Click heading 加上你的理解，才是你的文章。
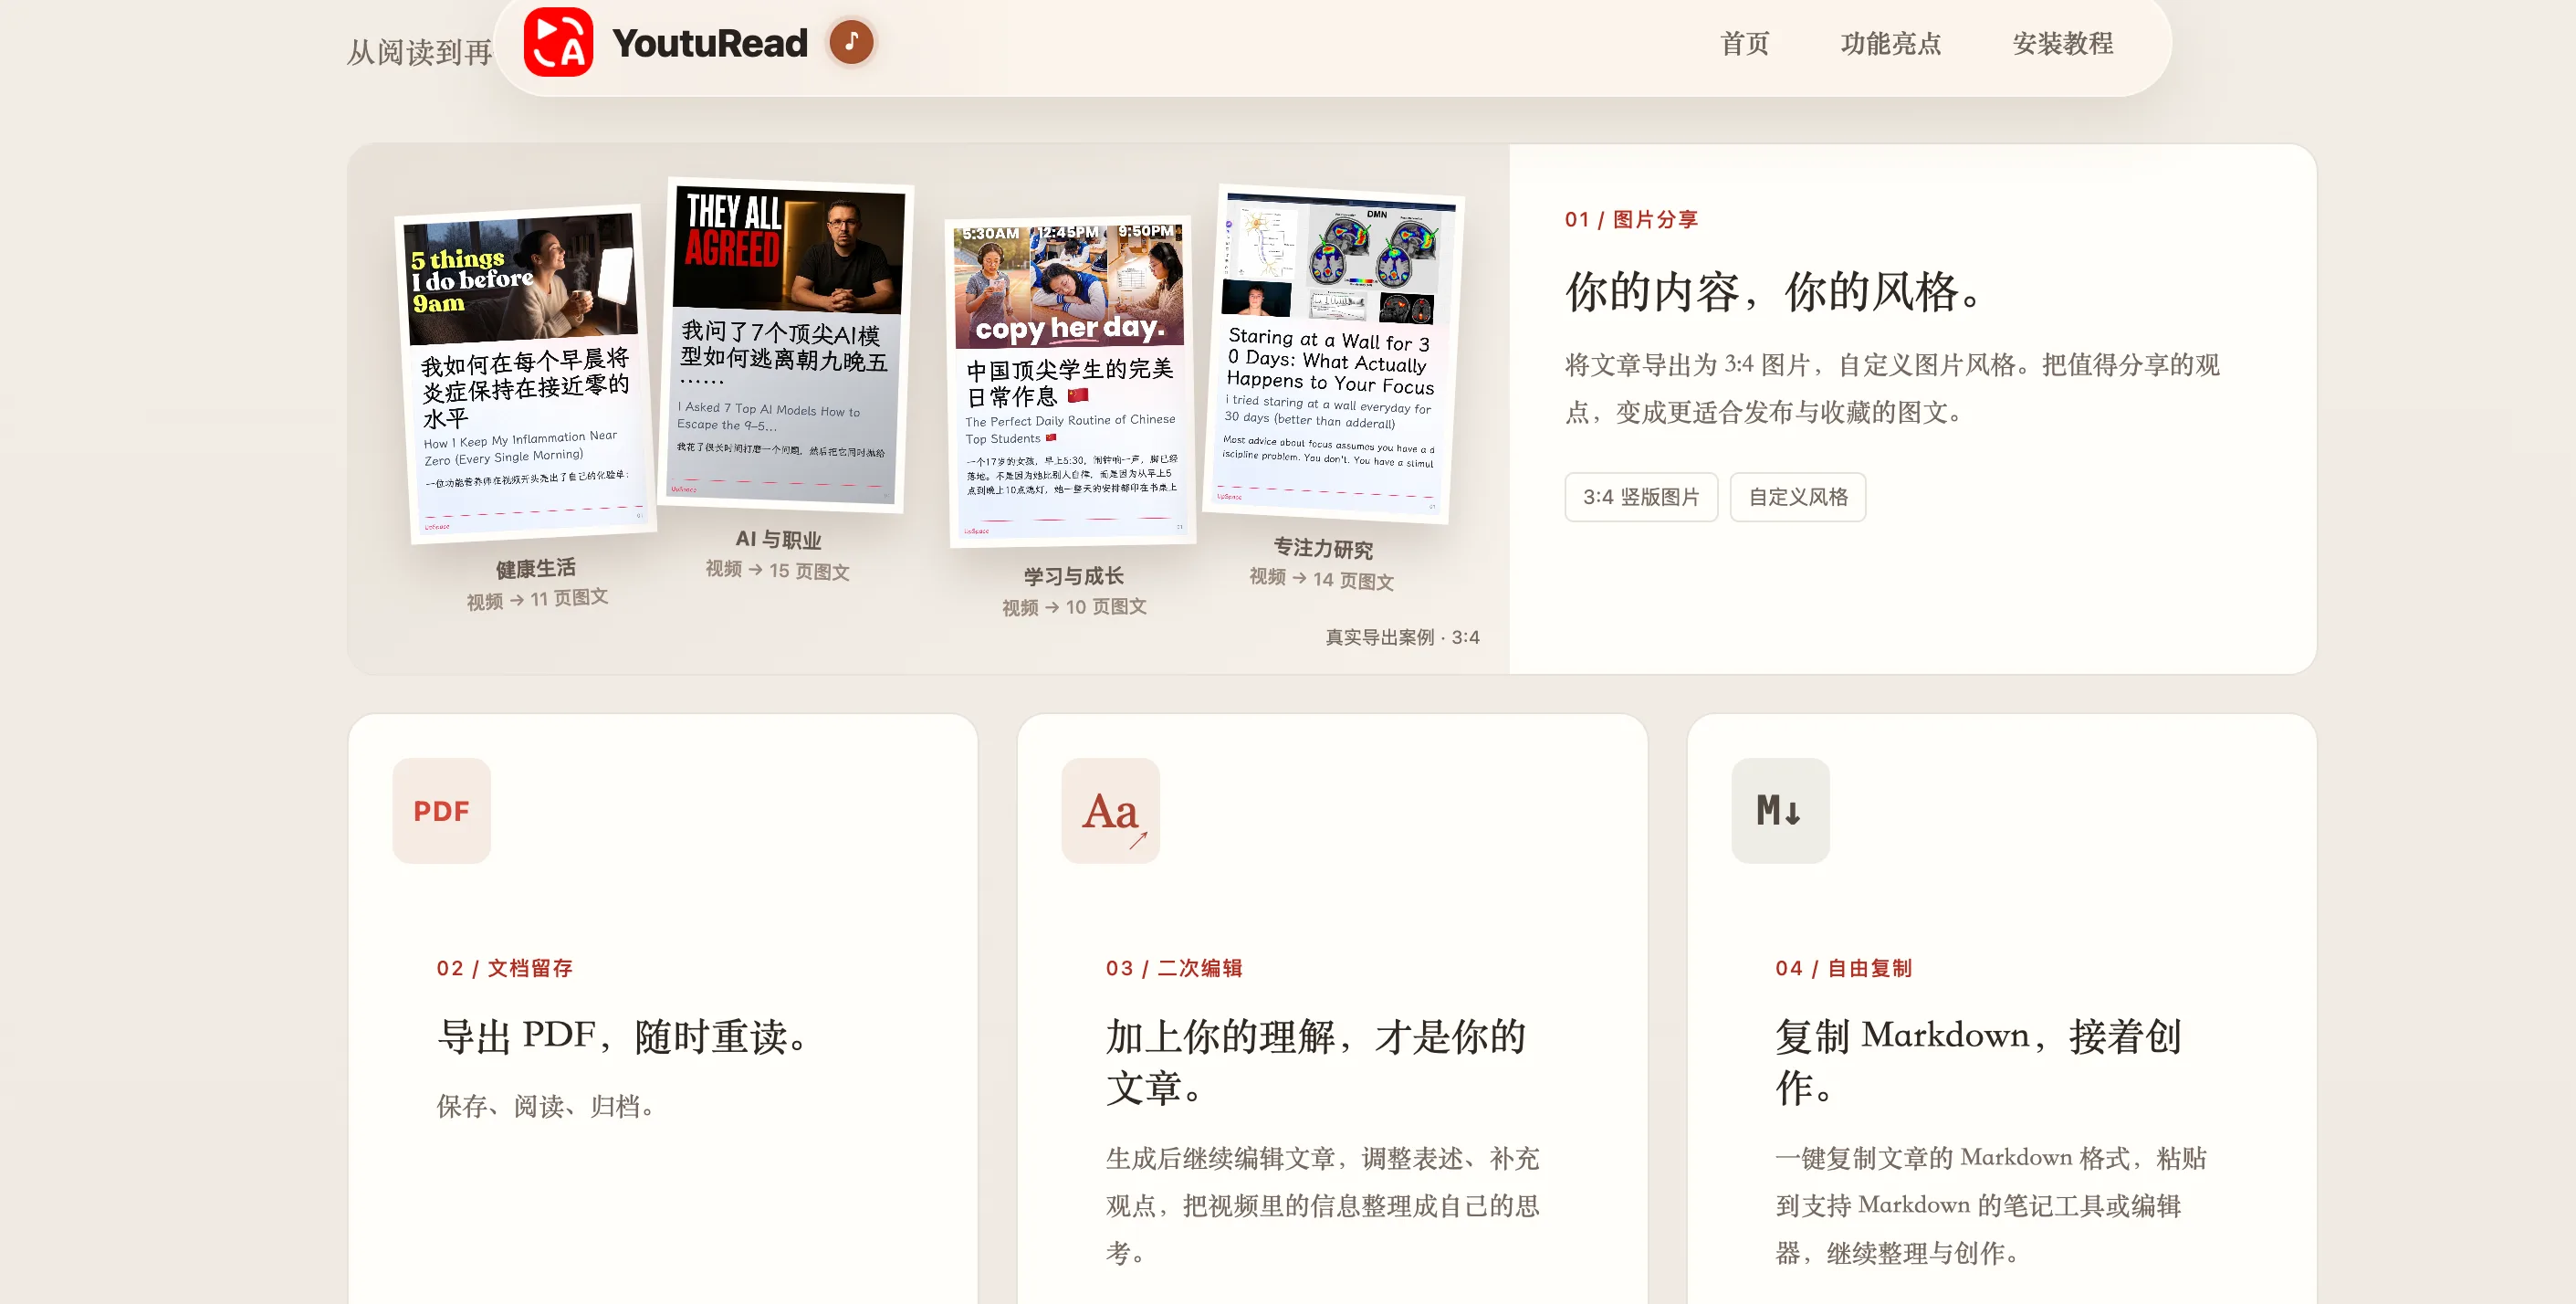The height and width of the screenshot is (1304, 2576). point(1316,1062)
